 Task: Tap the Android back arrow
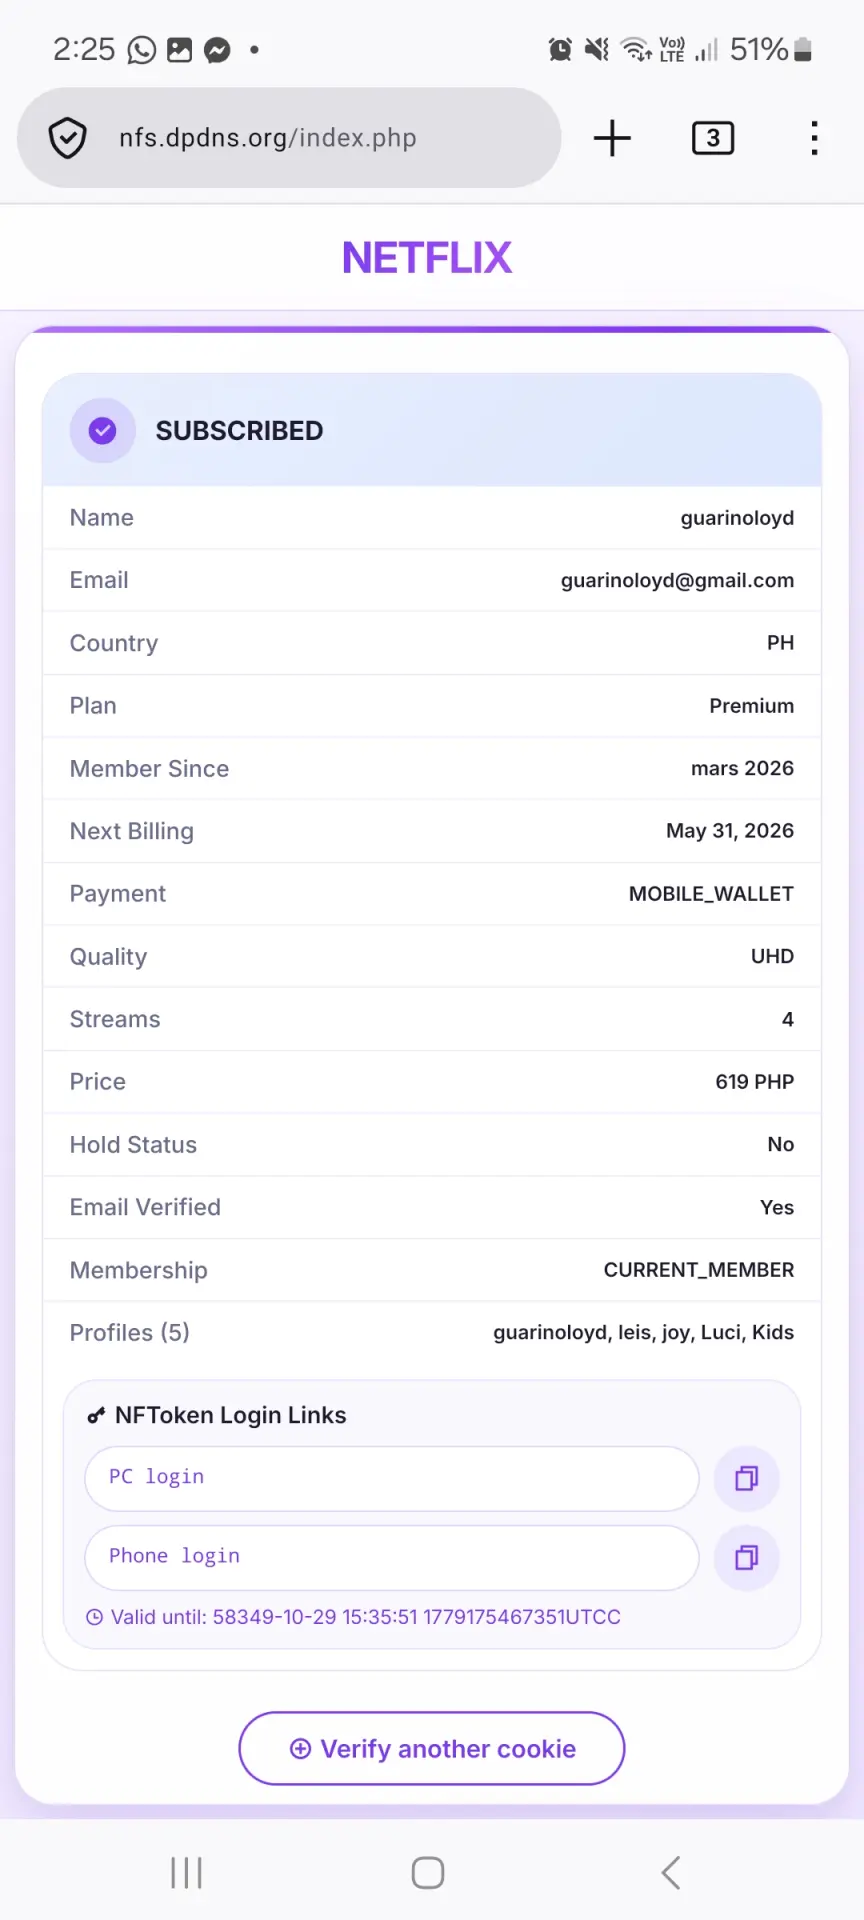coord(671,1872)
